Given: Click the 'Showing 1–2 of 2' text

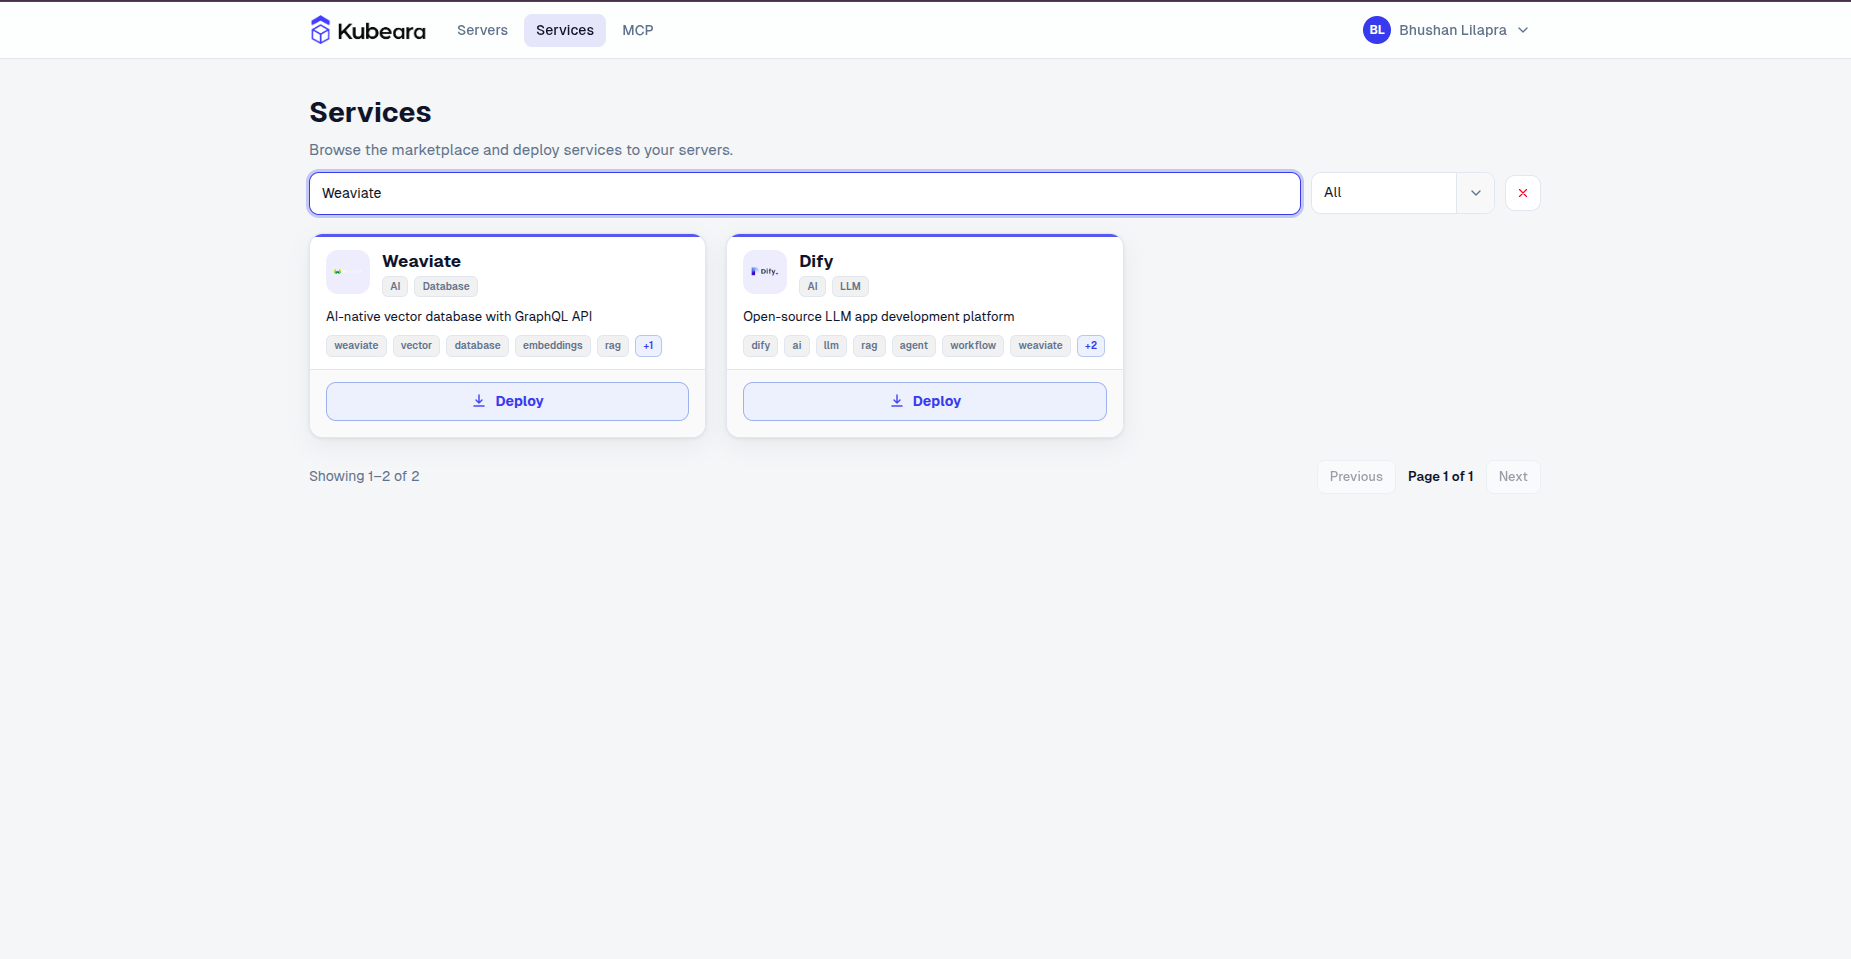Looking at the screenshot, I should (364, 476).
